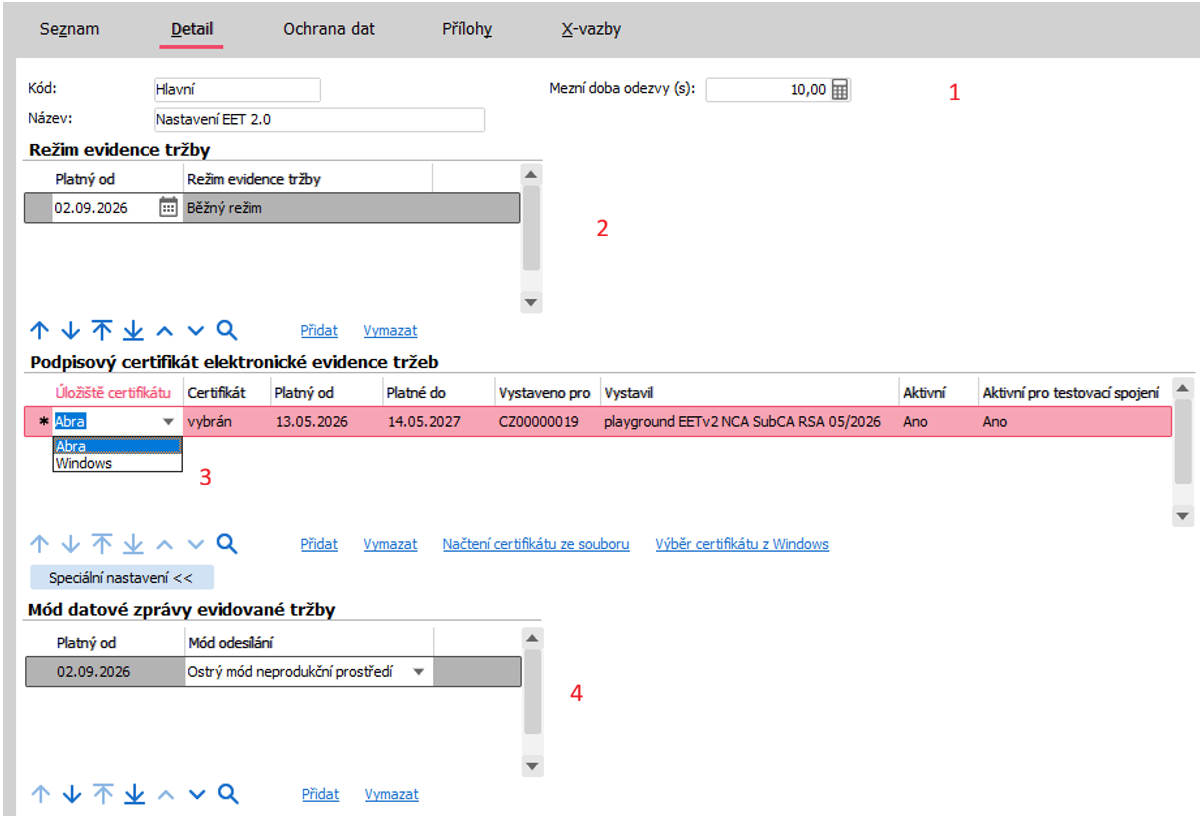Viewport: 1201px width, 823px height.
Task: Click scrollbar down arrow of certificate table
Action: click(x=1183, y=516)
